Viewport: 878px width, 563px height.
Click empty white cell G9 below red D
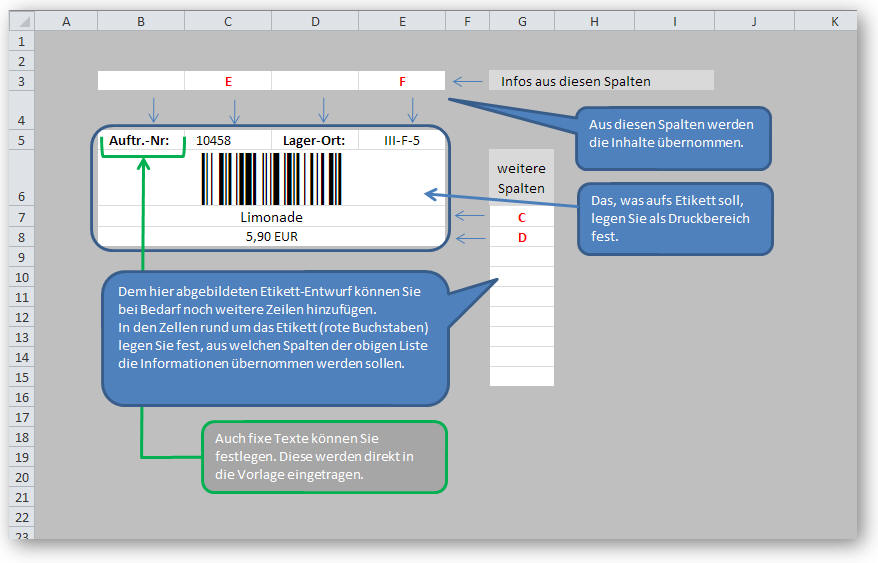pyautogui.click(x=522, y=257)
